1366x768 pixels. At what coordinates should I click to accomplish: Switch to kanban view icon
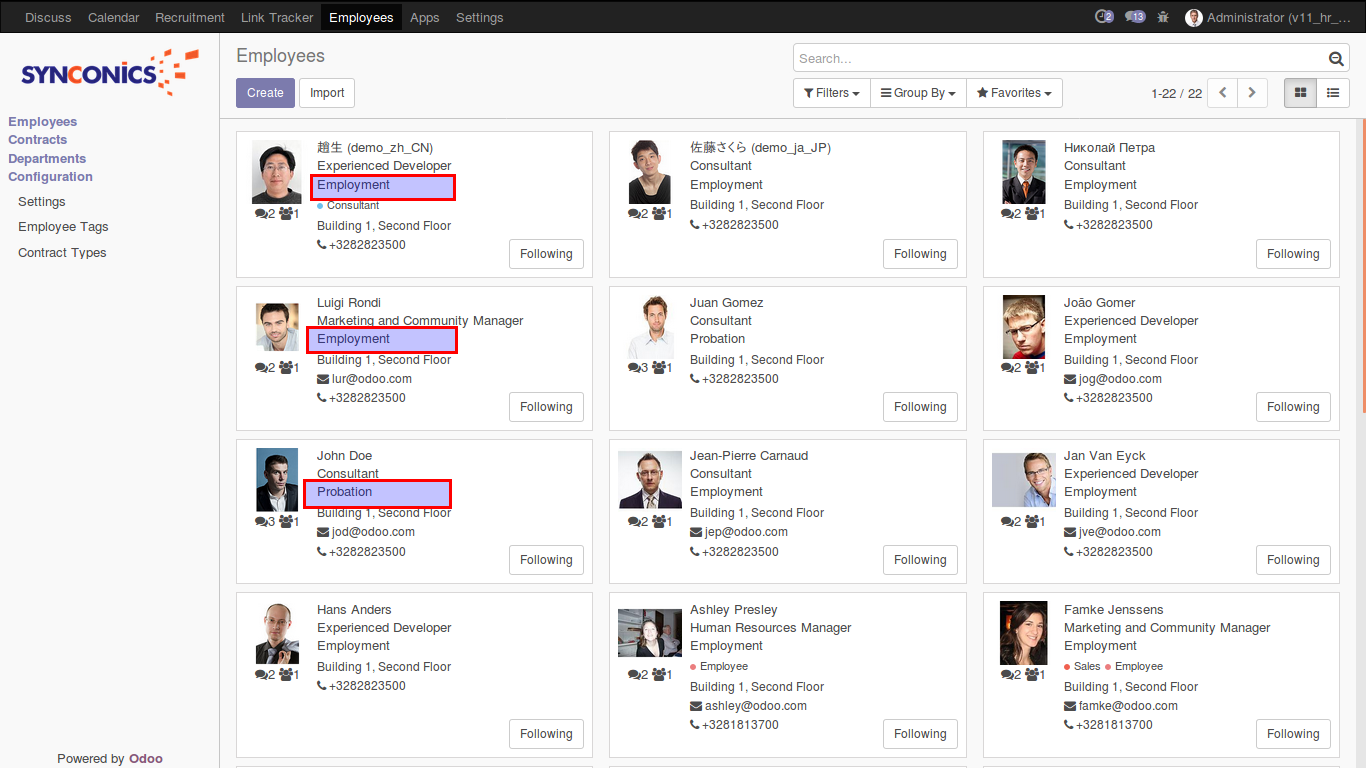point(1300,93)
